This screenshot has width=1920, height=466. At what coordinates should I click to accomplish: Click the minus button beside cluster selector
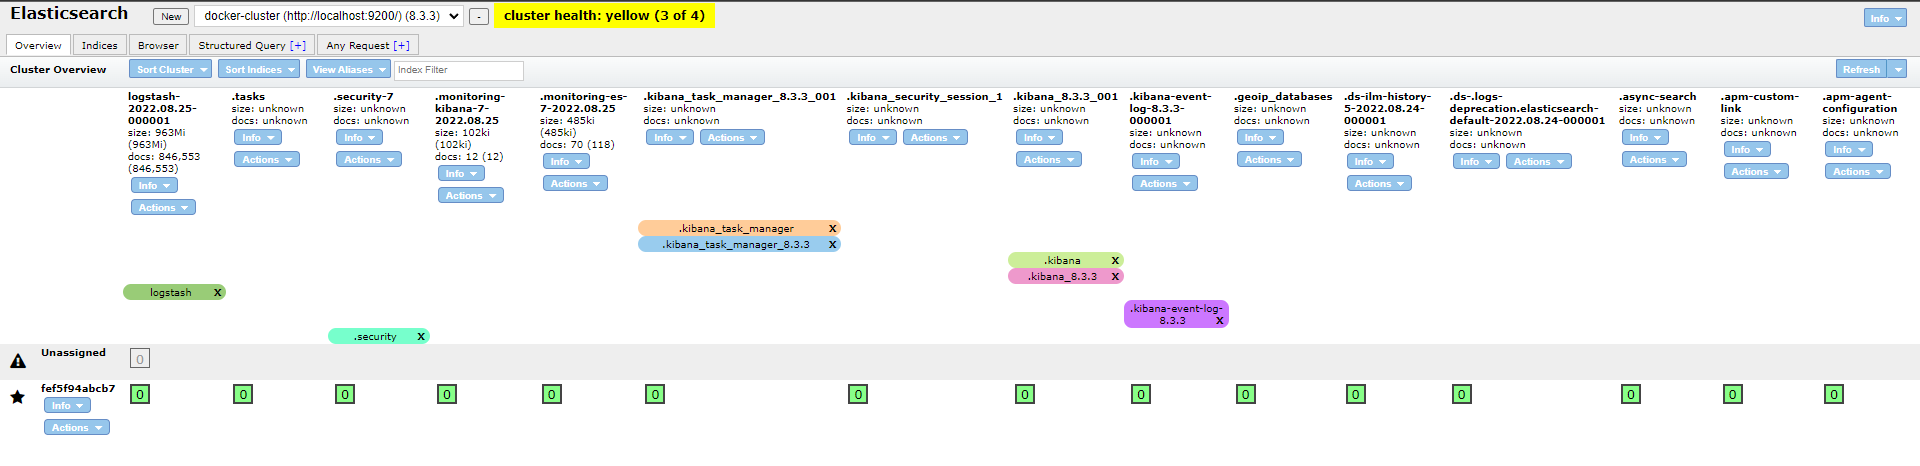click(x=479, y=16)
